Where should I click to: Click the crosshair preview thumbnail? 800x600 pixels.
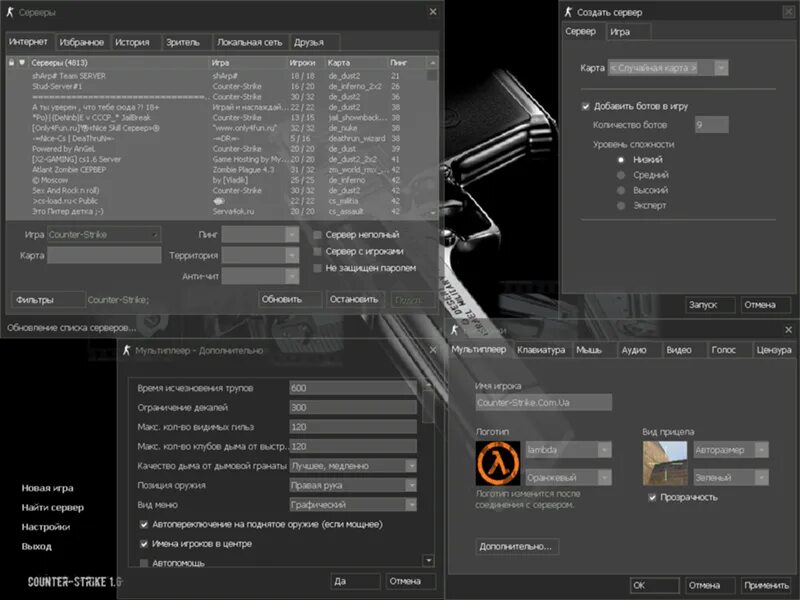pos(665,463)
